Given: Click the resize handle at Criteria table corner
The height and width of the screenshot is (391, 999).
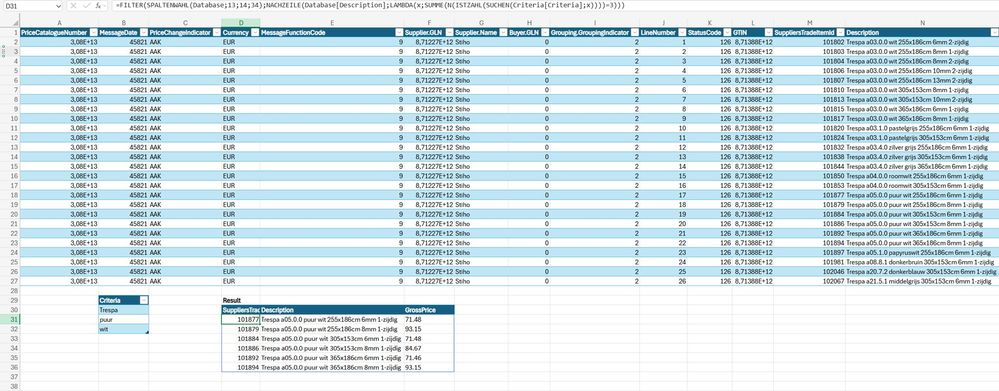Looking at the screenshot, I should (147, 332).
